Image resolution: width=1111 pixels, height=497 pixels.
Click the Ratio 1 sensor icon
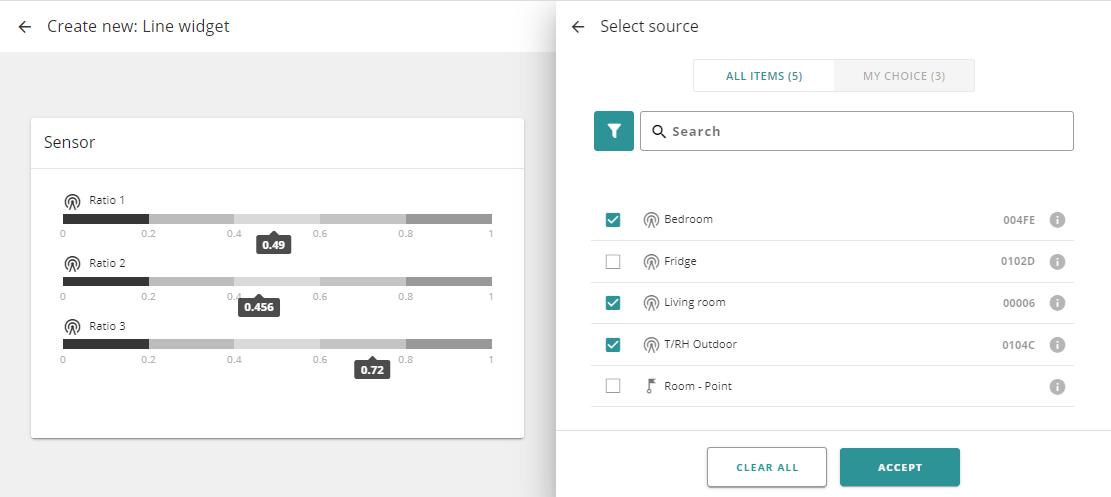pos(72,201)
